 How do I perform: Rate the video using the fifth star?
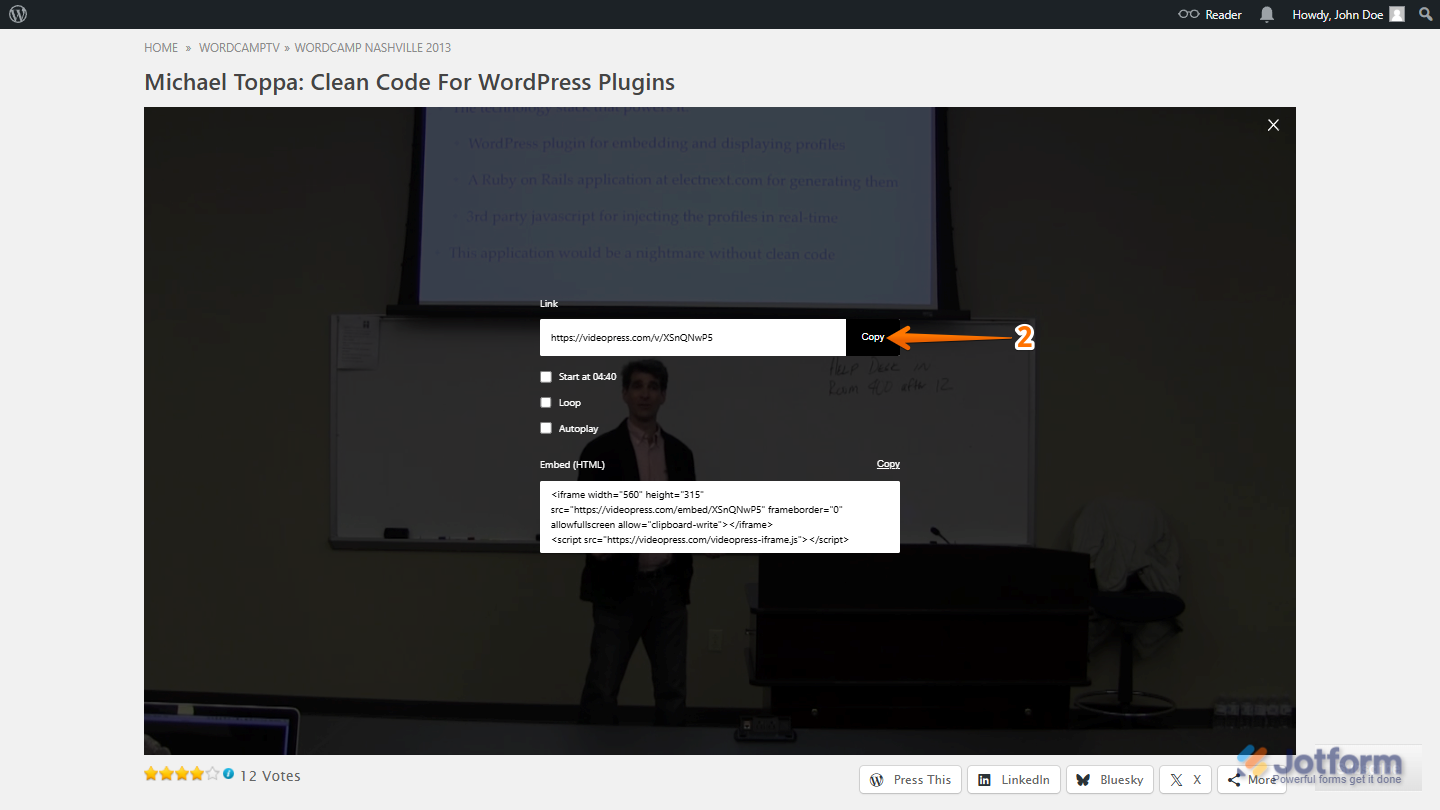point(211,773)
